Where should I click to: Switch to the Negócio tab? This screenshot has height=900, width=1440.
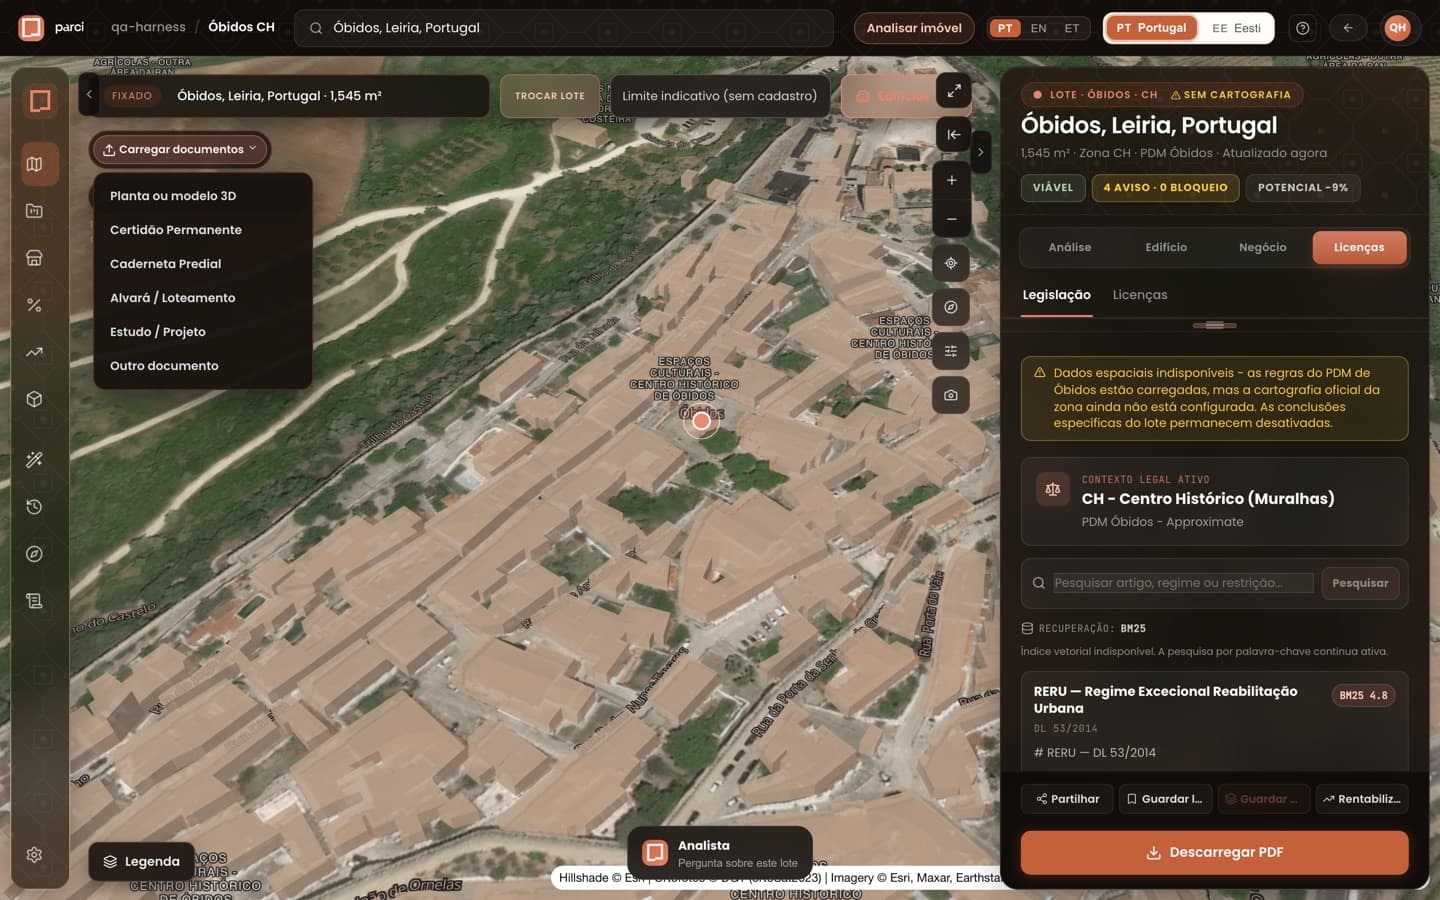1263,247
